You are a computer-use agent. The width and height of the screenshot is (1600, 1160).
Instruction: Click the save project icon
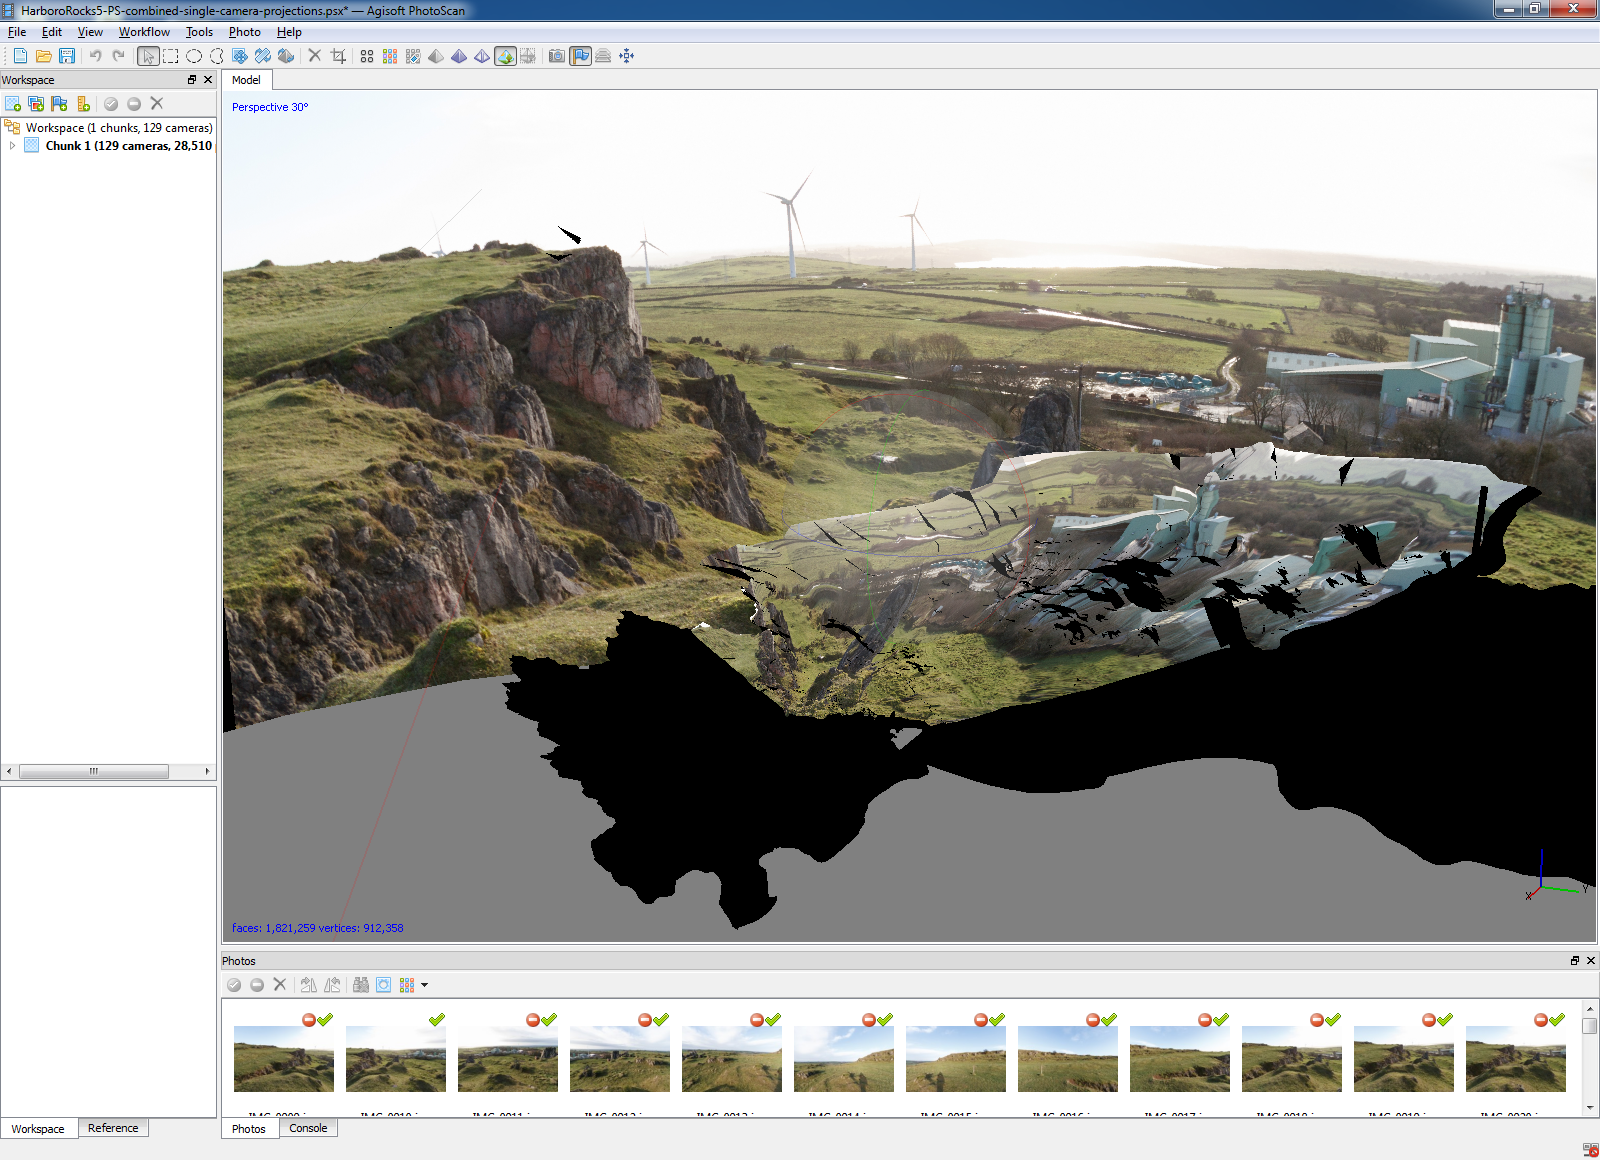[67, 56]
